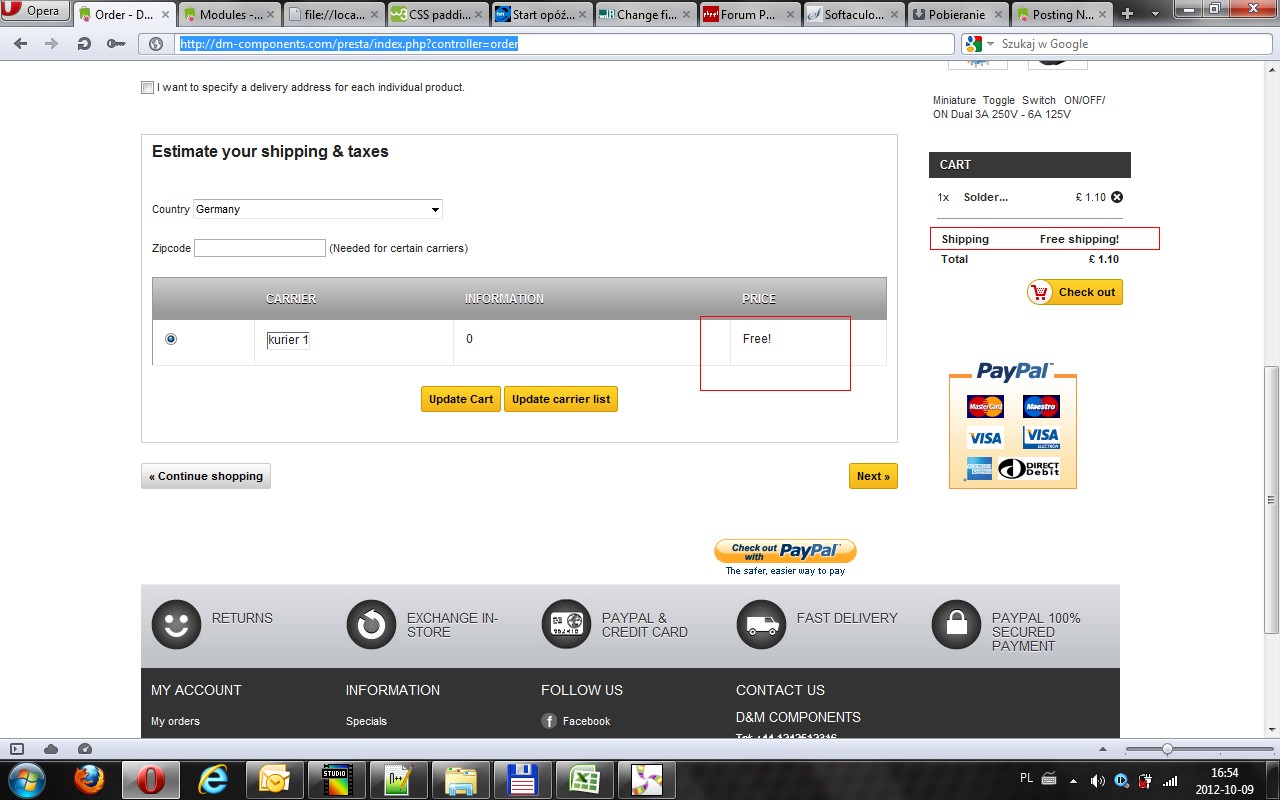Open Opera Link cloud icon
1280x800 pixels.
click(x=51, y=749)
